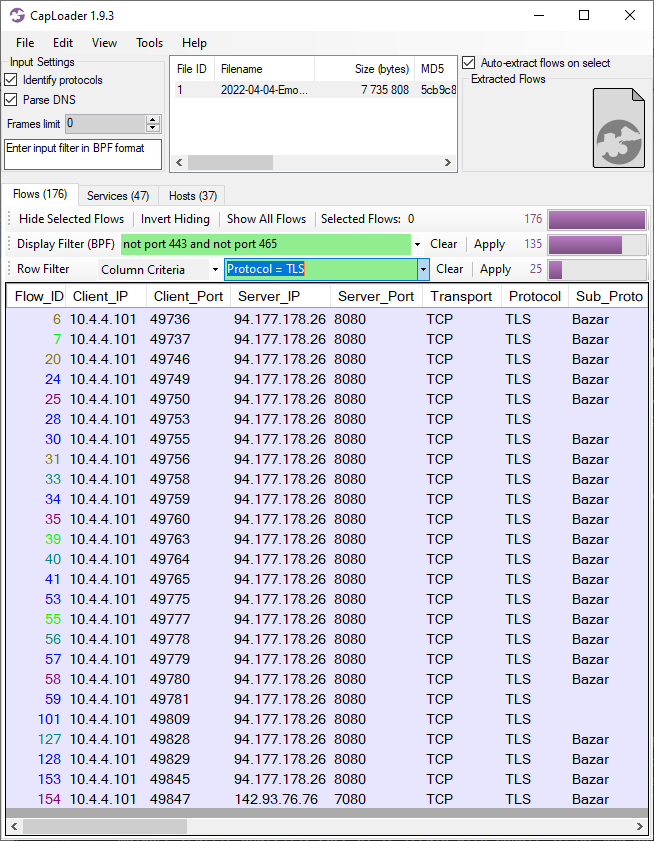Viewport: 654px width, 841px height.
Task: Toggle the Identify protocols checkbox
Action: pos(11,80)
